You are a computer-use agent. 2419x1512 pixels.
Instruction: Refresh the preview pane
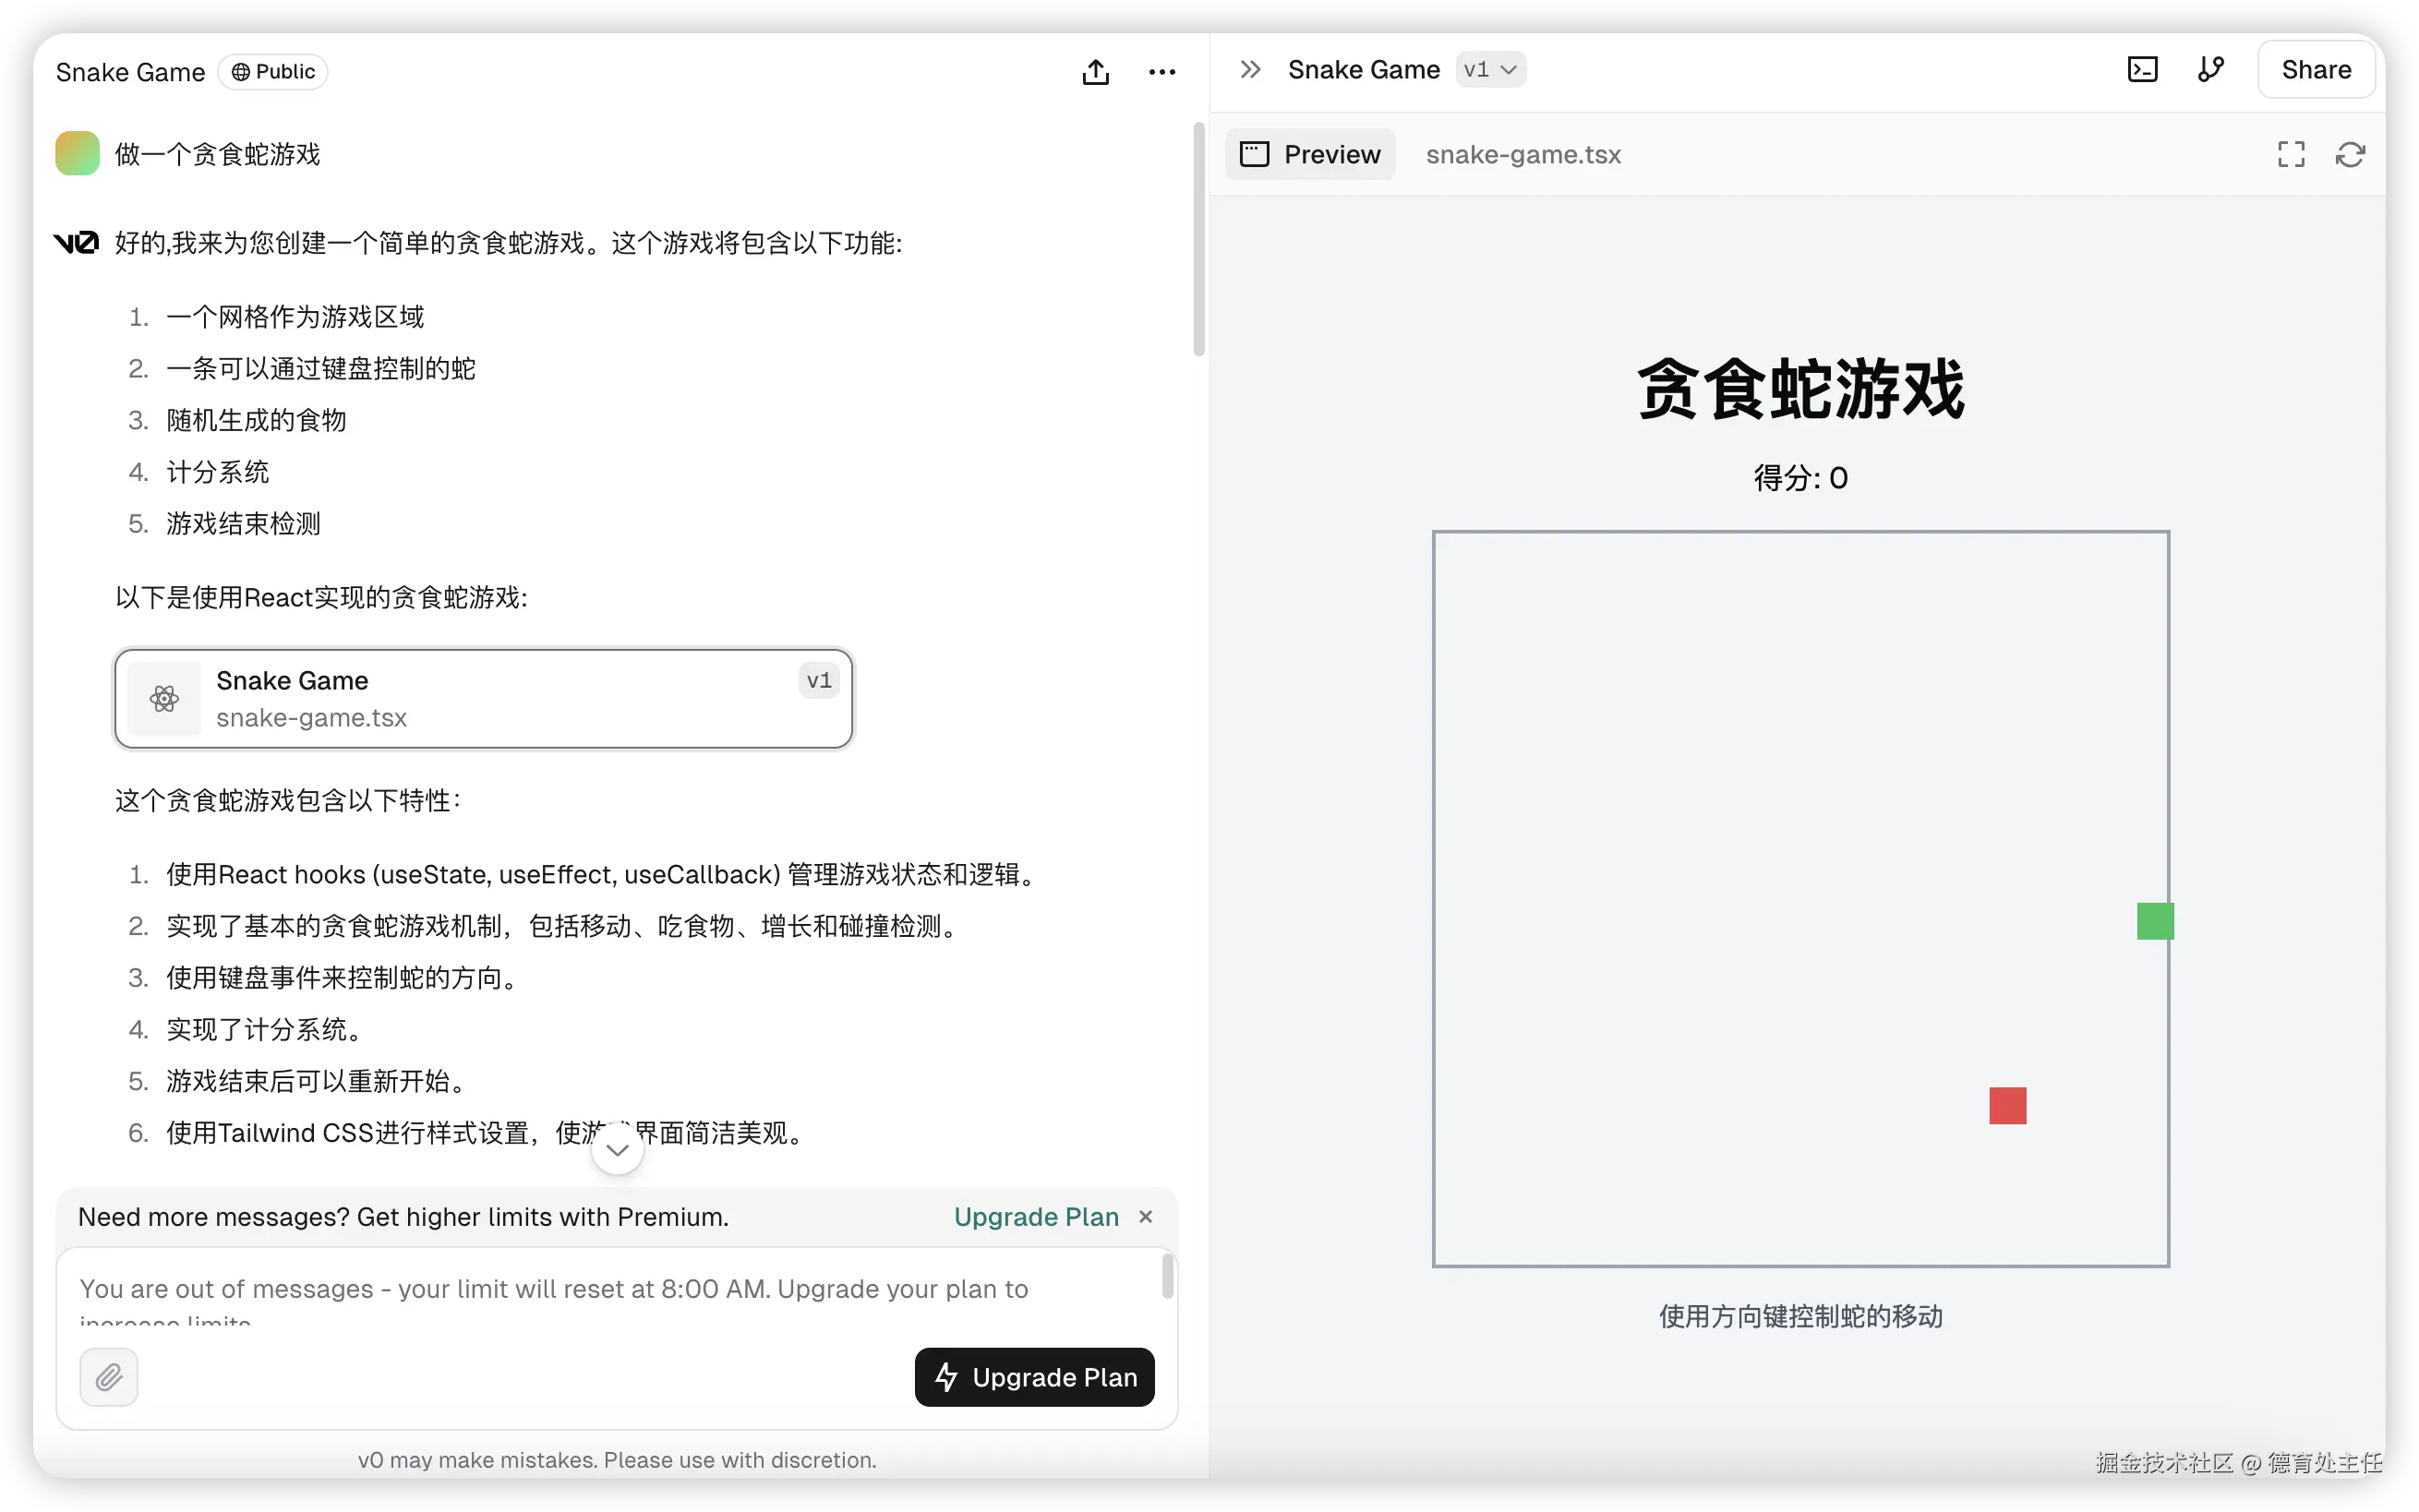coord(2349,154)
